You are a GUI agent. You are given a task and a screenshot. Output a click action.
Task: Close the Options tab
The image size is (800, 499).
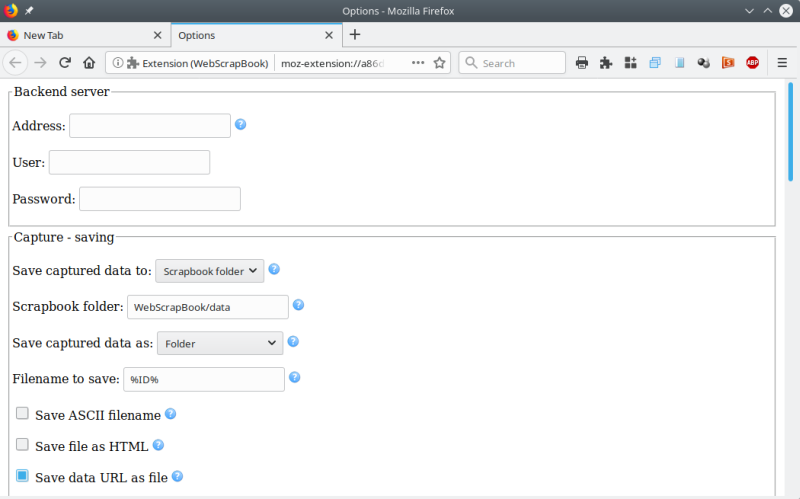(x=329, y=35)
